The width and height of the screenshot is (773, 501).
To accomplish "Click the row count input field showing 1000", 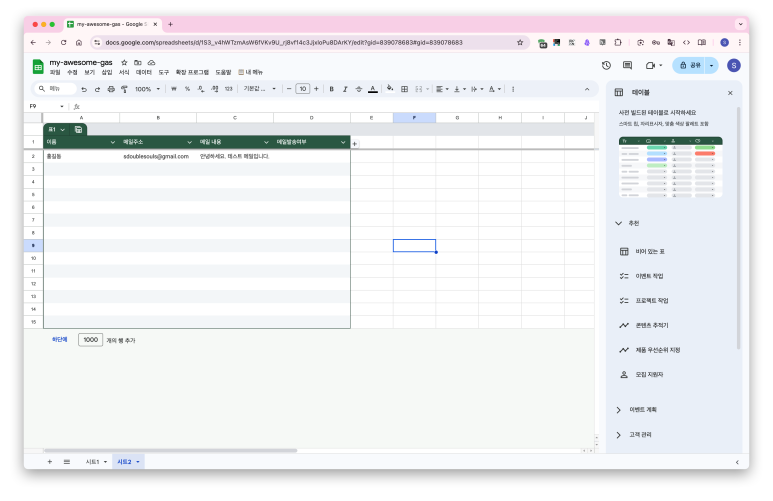I will (x=91, y=340).
